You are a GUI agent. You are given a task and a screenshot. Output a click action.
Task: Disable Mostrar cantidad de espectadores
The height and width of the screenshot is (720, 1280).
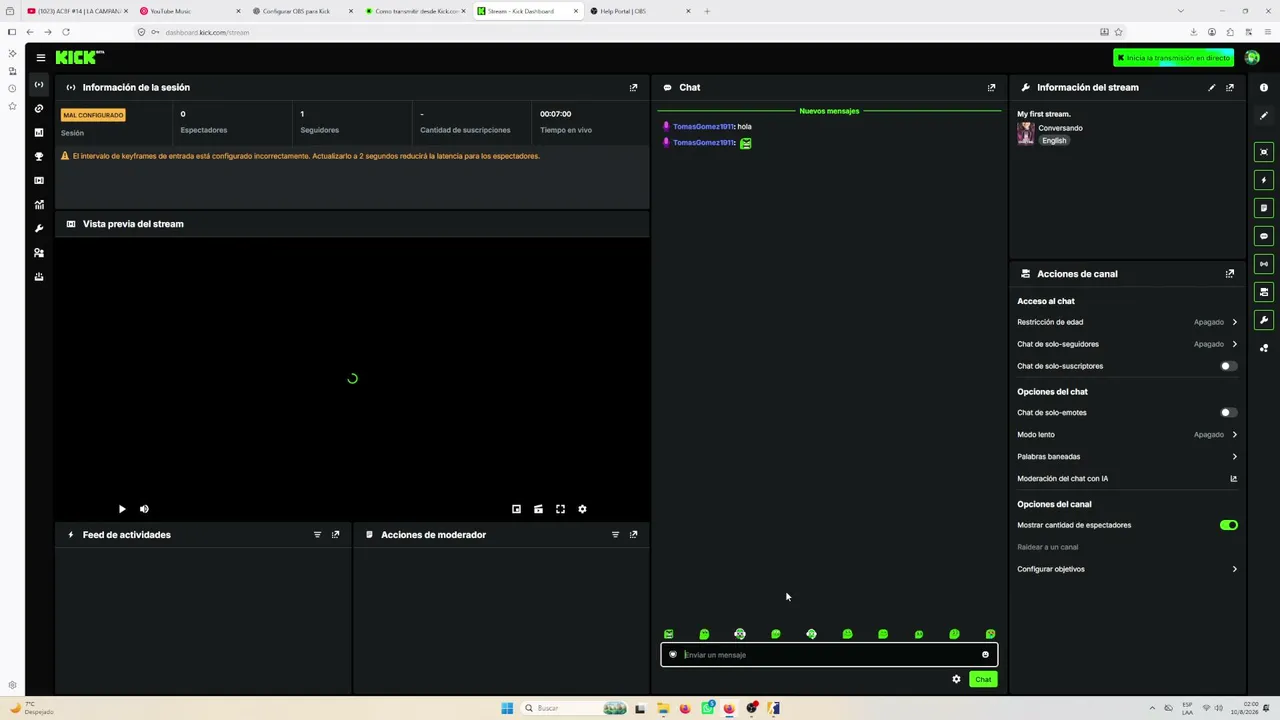tap(1228, 525)
